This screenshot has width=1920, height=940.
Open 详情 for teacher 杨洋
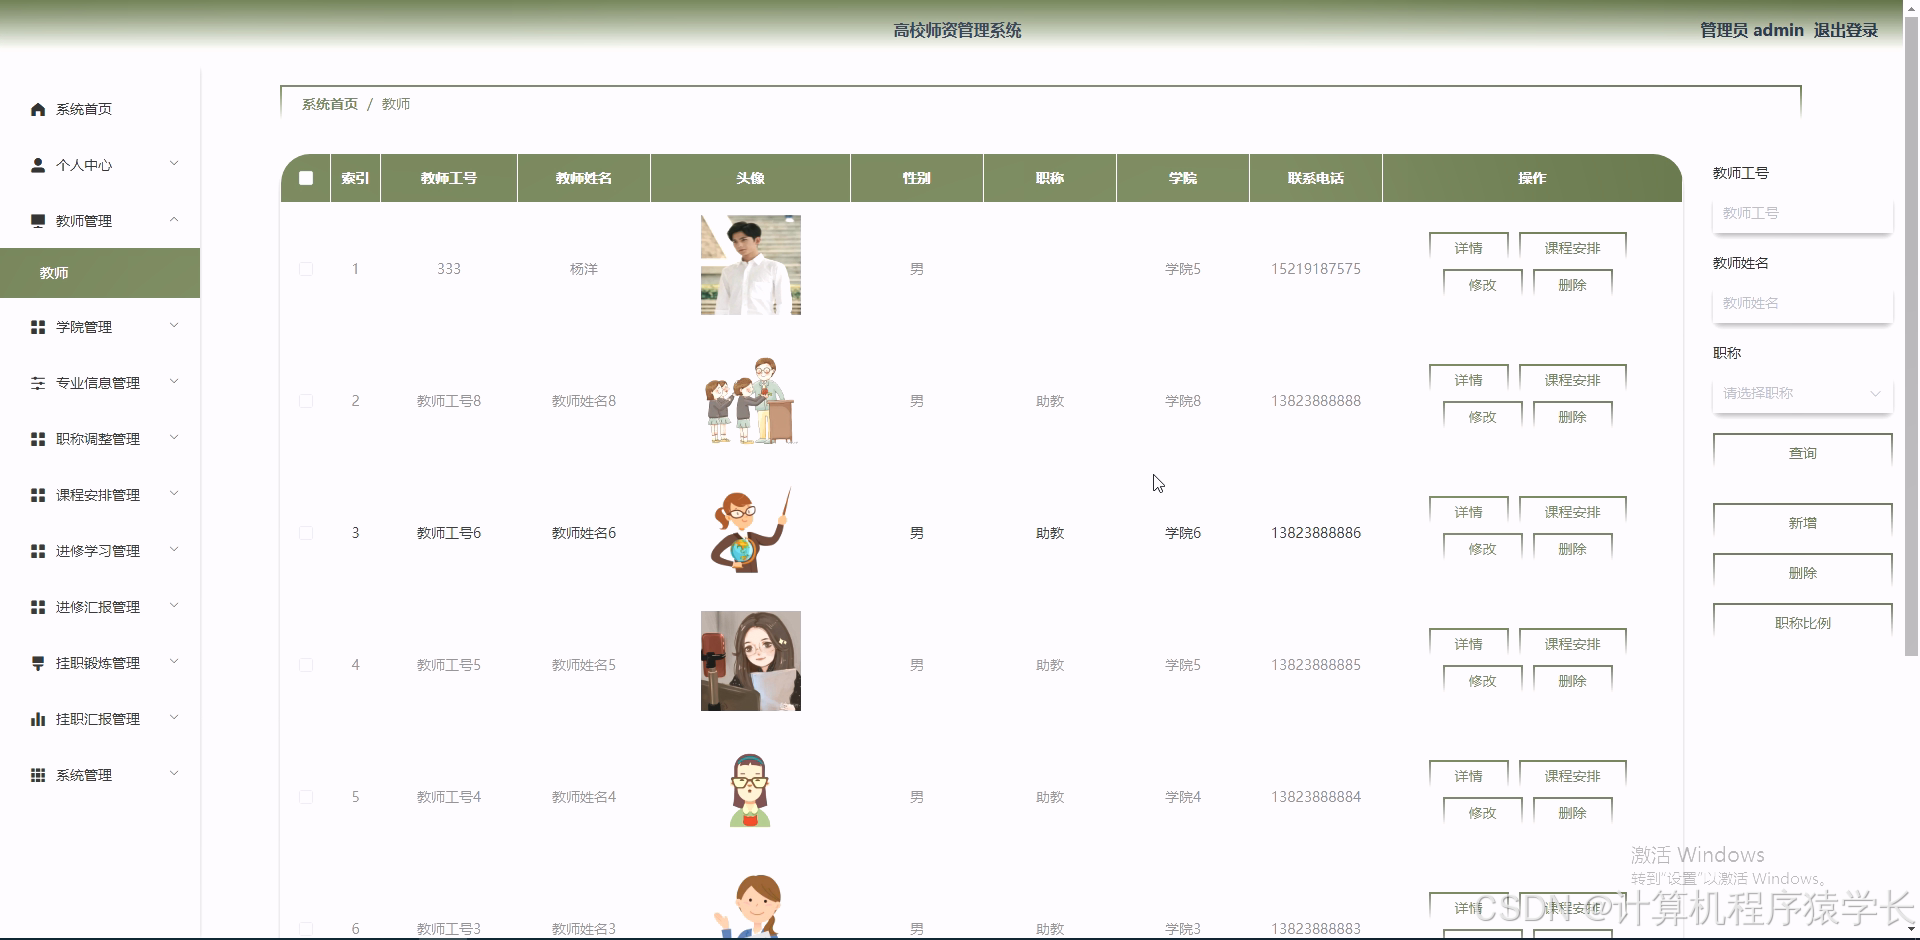[x=1468, y=248]
